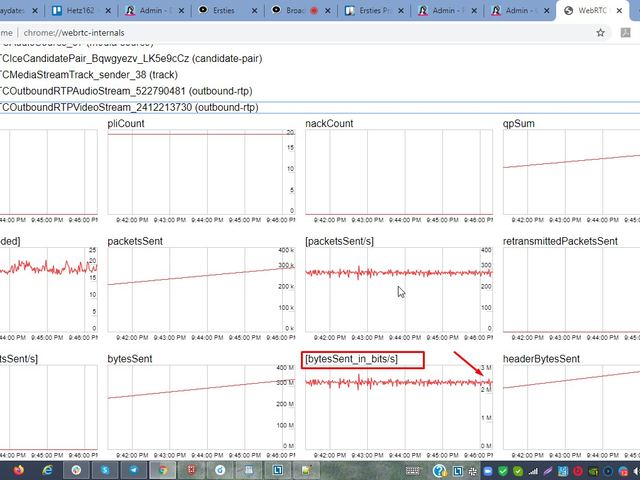This screenshot has height=480, width=640.
Task: Click the red circle tray icon
Action: tap(578, 471)
